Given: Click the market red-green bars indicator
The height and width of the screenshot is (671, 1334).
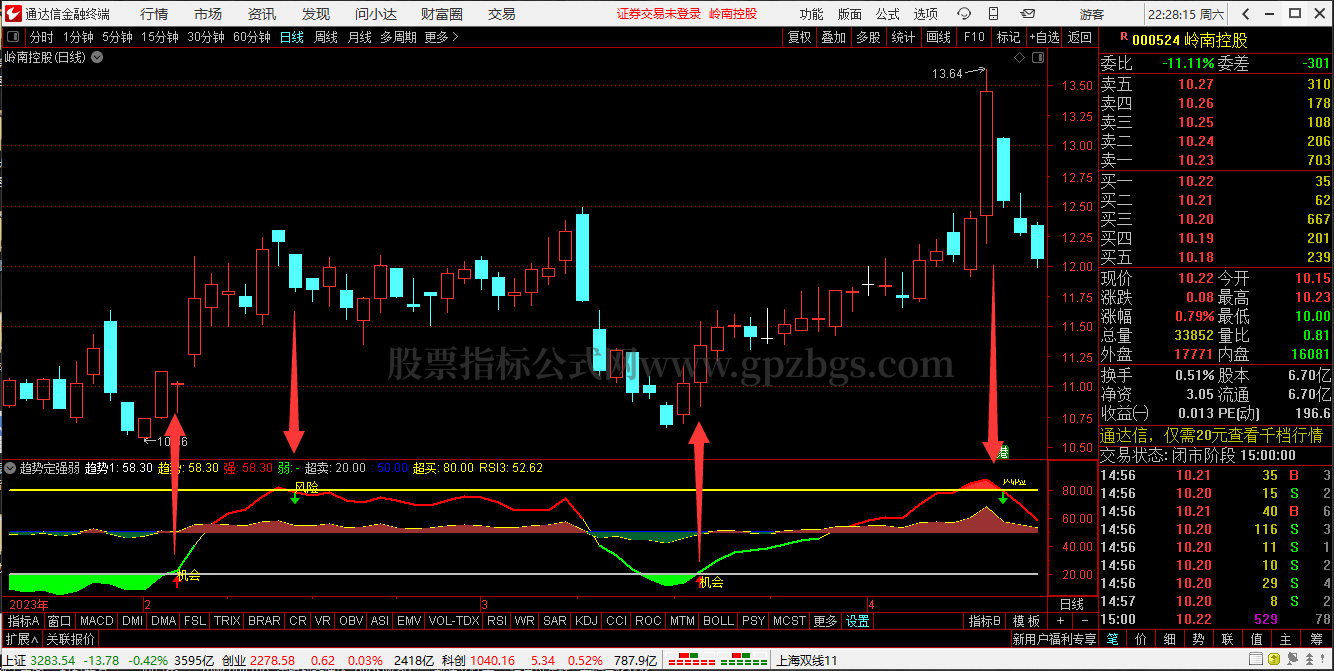Looking at the screenshot, I should tap(718, 660).
